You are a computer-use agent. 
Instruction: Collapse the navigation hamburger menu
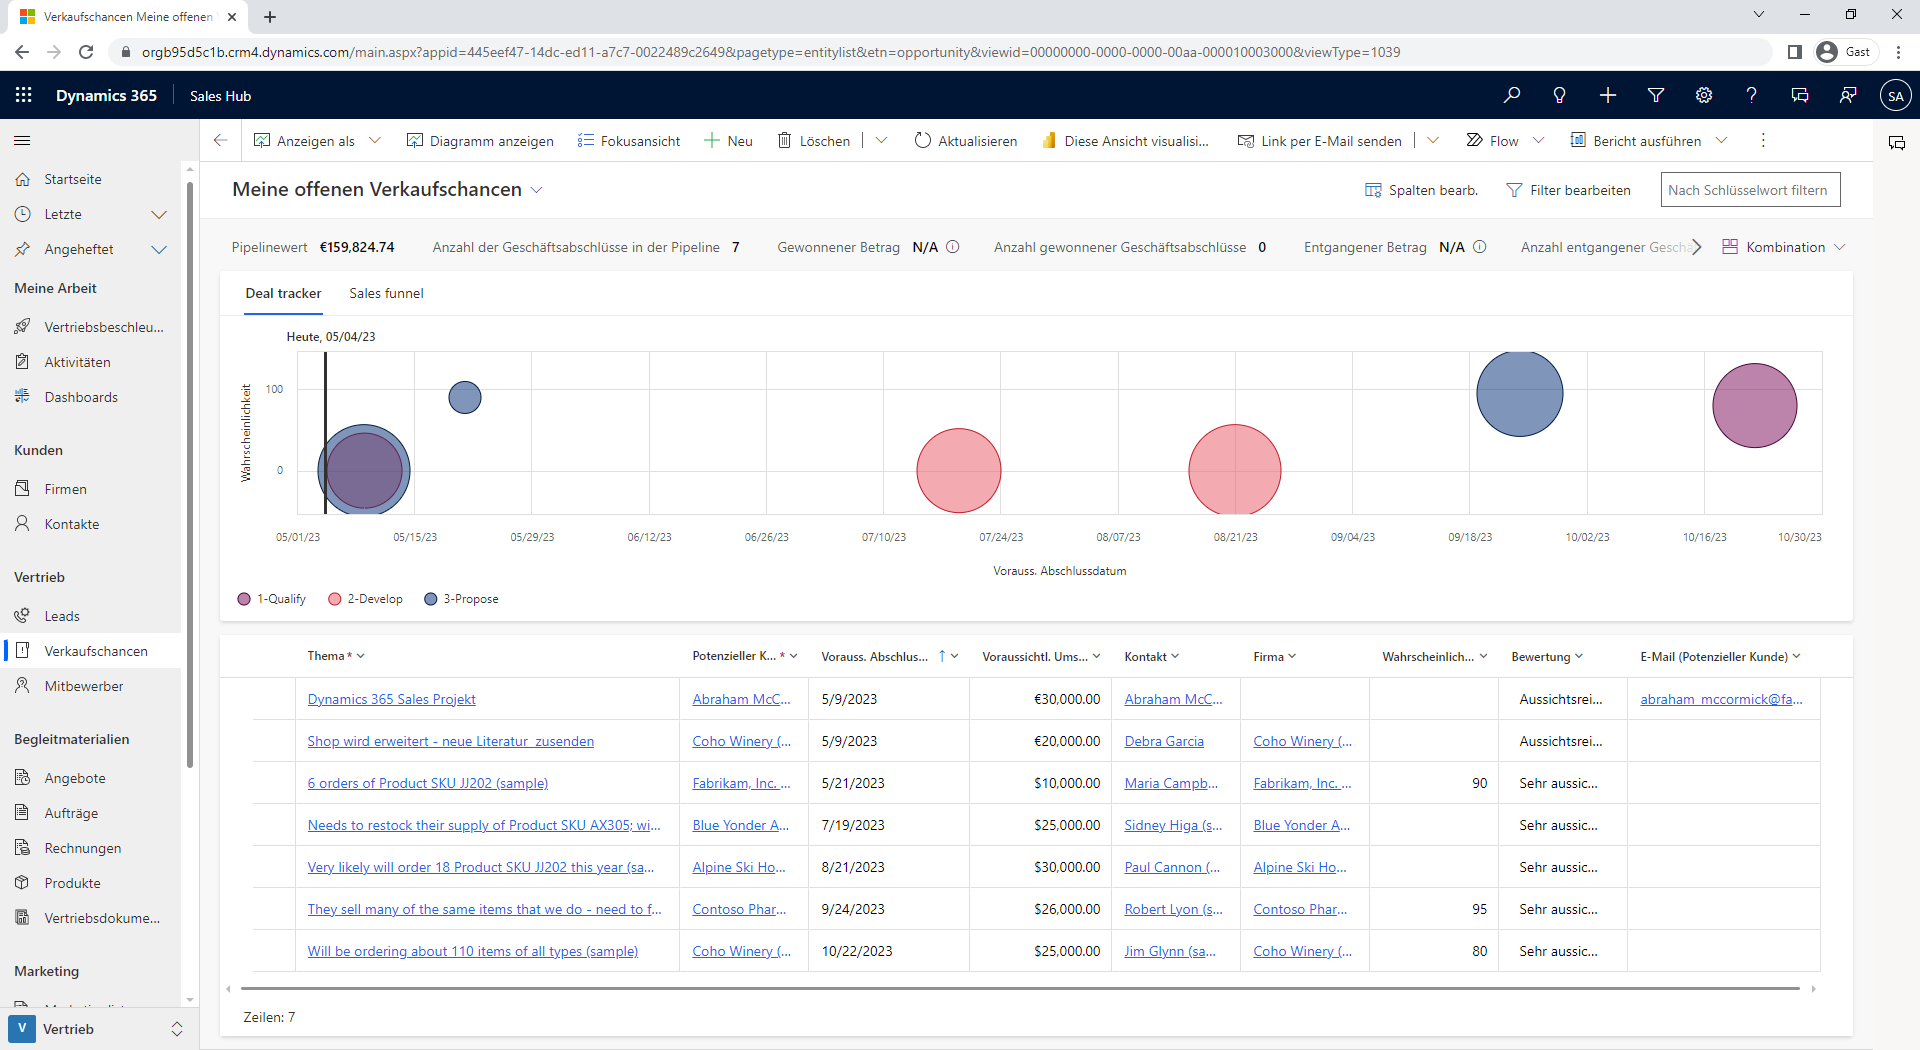point(22,141)
